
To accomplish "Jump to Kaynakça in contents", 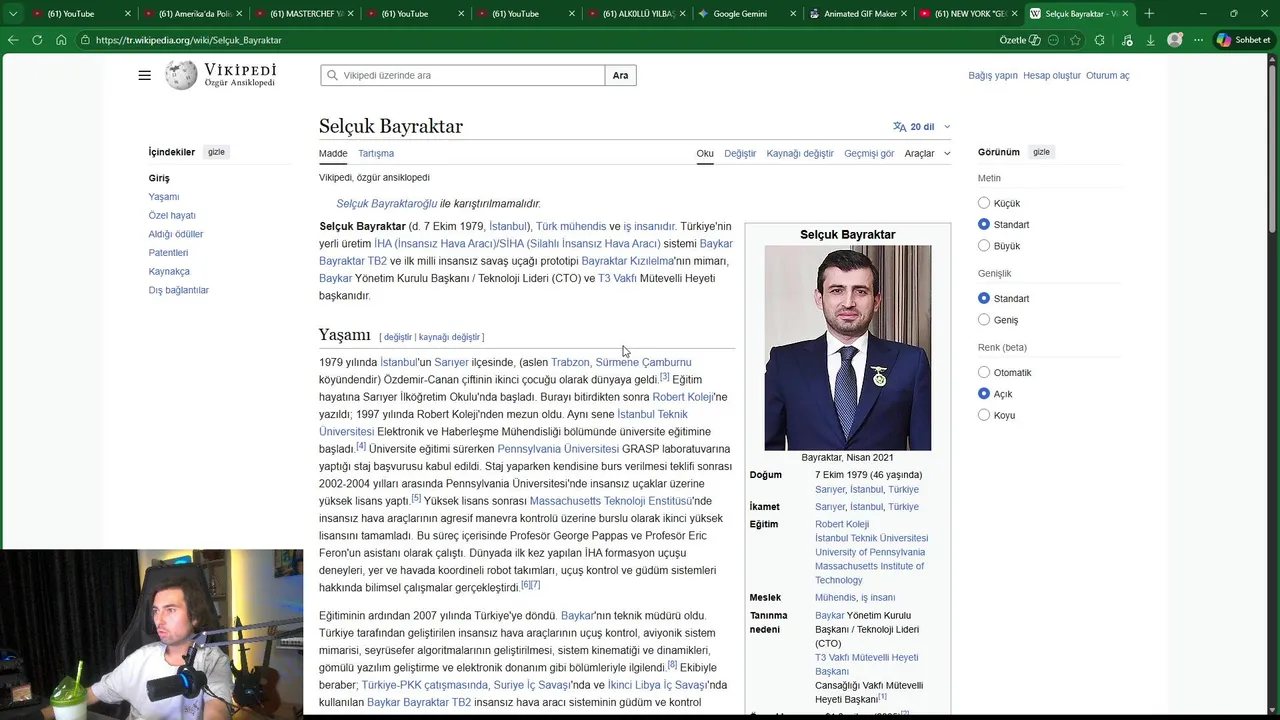I will click(169, 271).
